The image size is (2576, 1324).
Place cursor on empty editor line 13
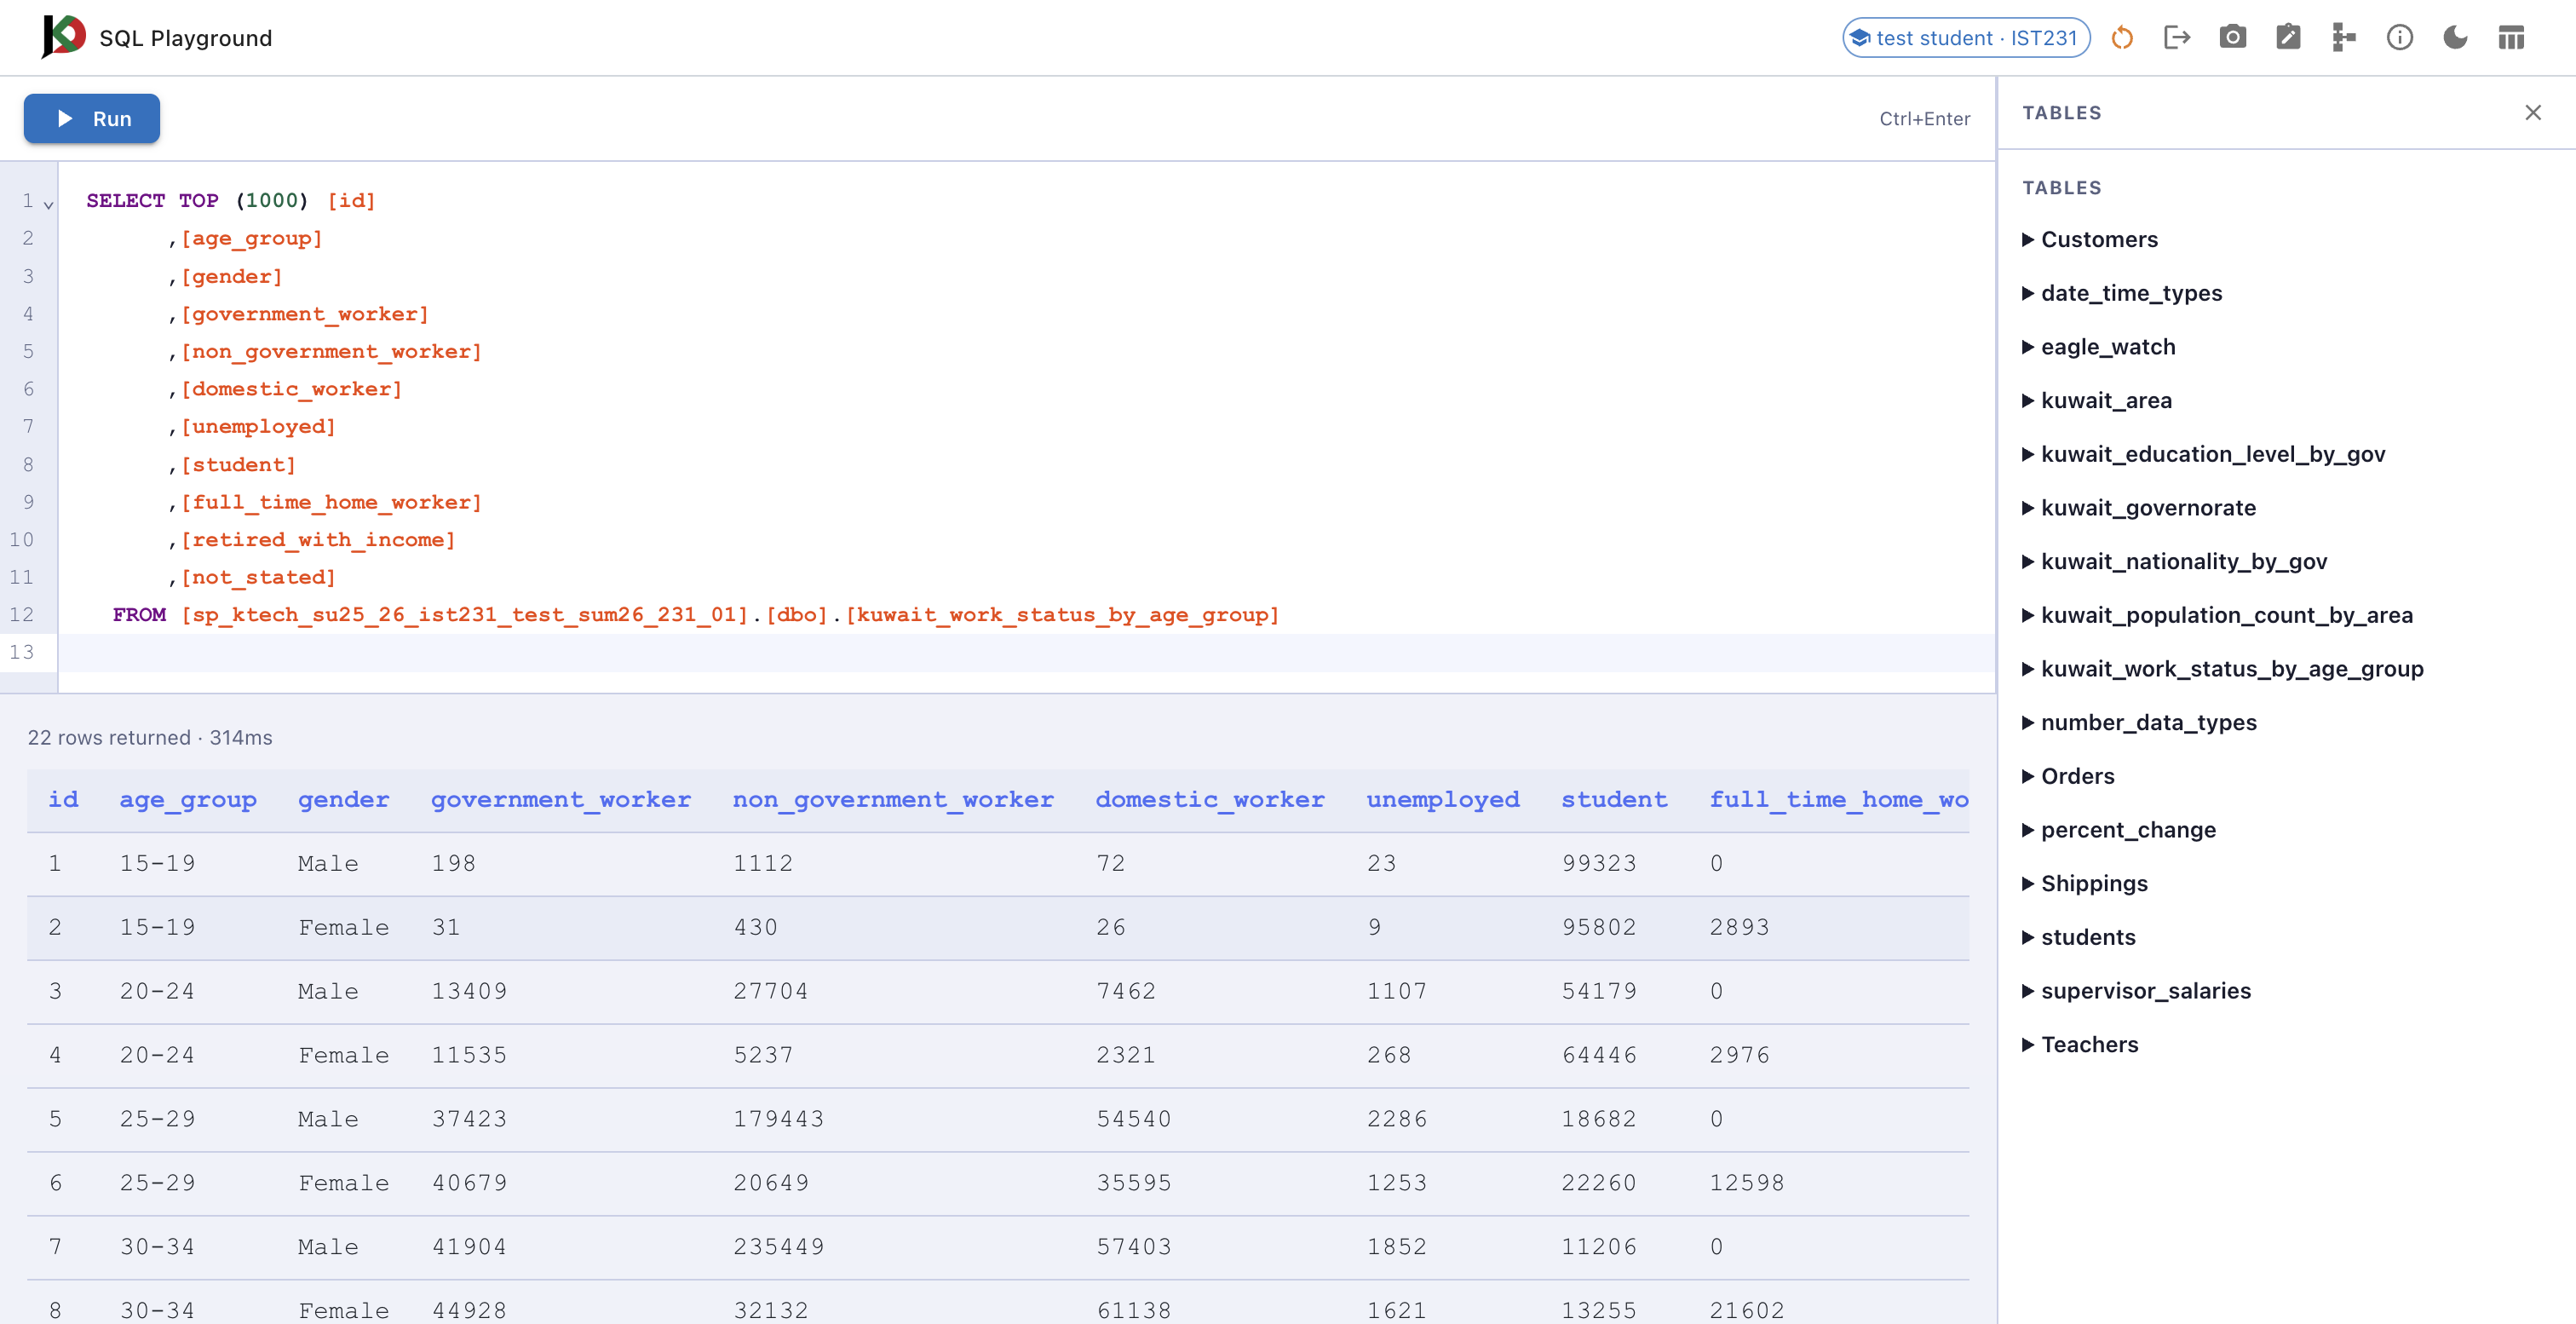pos(1026,652)
